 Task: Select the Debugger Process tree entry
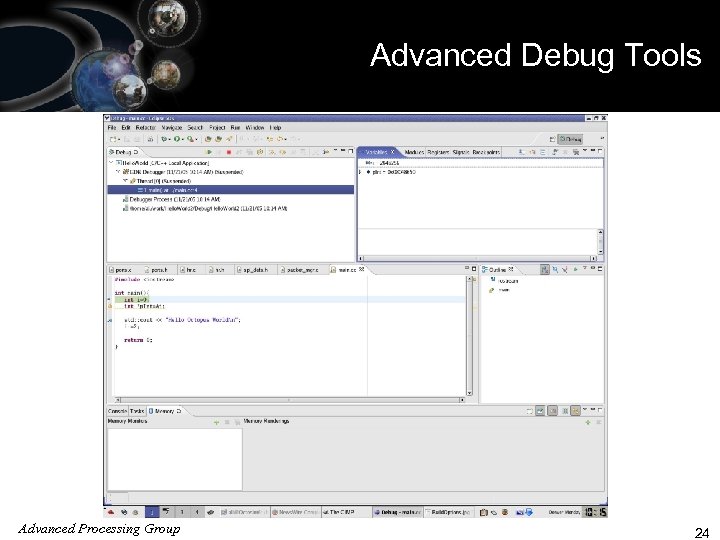coord(171,199)
